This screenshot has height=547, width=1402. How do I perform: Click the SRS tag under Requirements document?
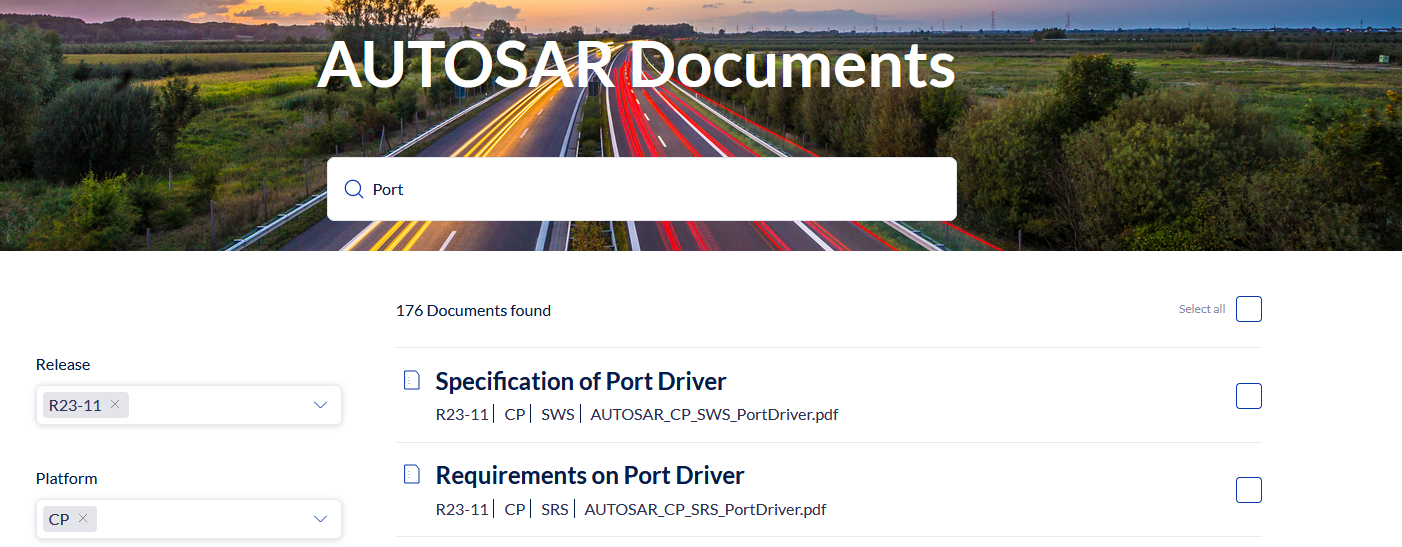point(554,509)
